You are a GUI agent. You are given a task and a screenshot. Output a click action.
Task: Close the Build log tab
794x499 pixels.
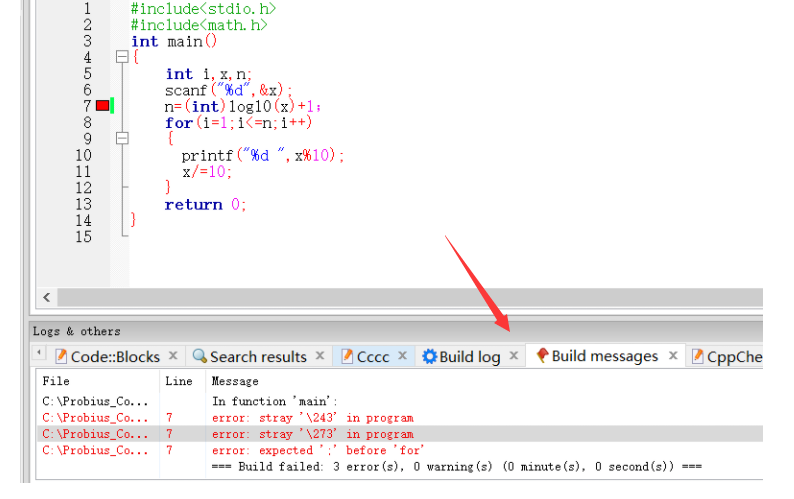point(513,356)
